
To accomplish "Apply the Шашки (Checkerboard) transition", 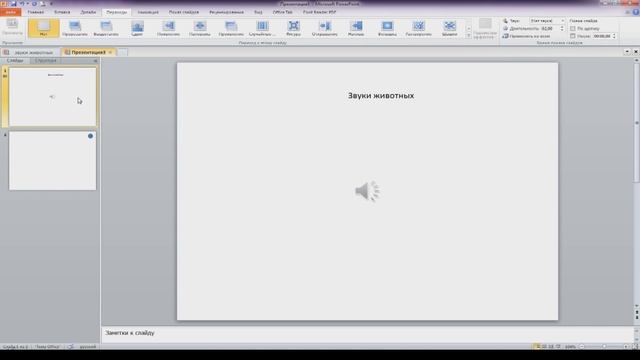I will [450, 28].
